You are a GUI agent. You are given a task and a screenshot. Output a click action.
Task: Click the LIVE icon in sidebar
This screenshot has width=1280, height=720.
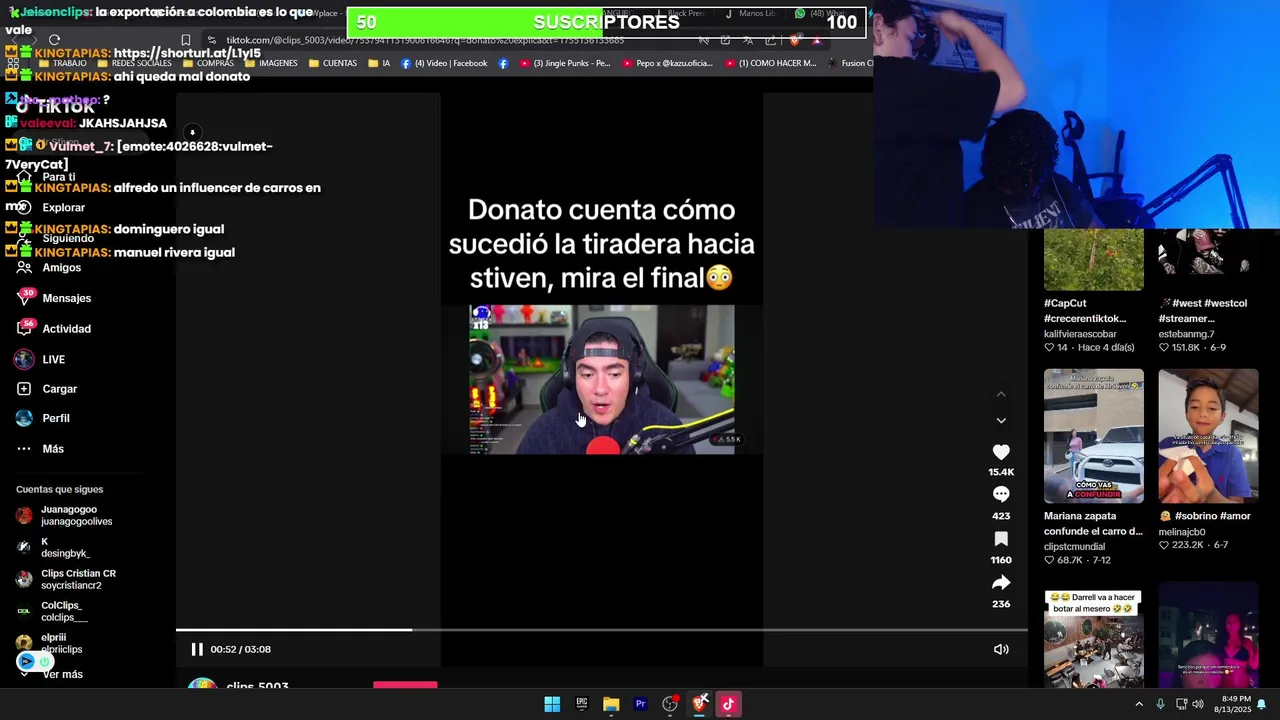click(24, 359)
